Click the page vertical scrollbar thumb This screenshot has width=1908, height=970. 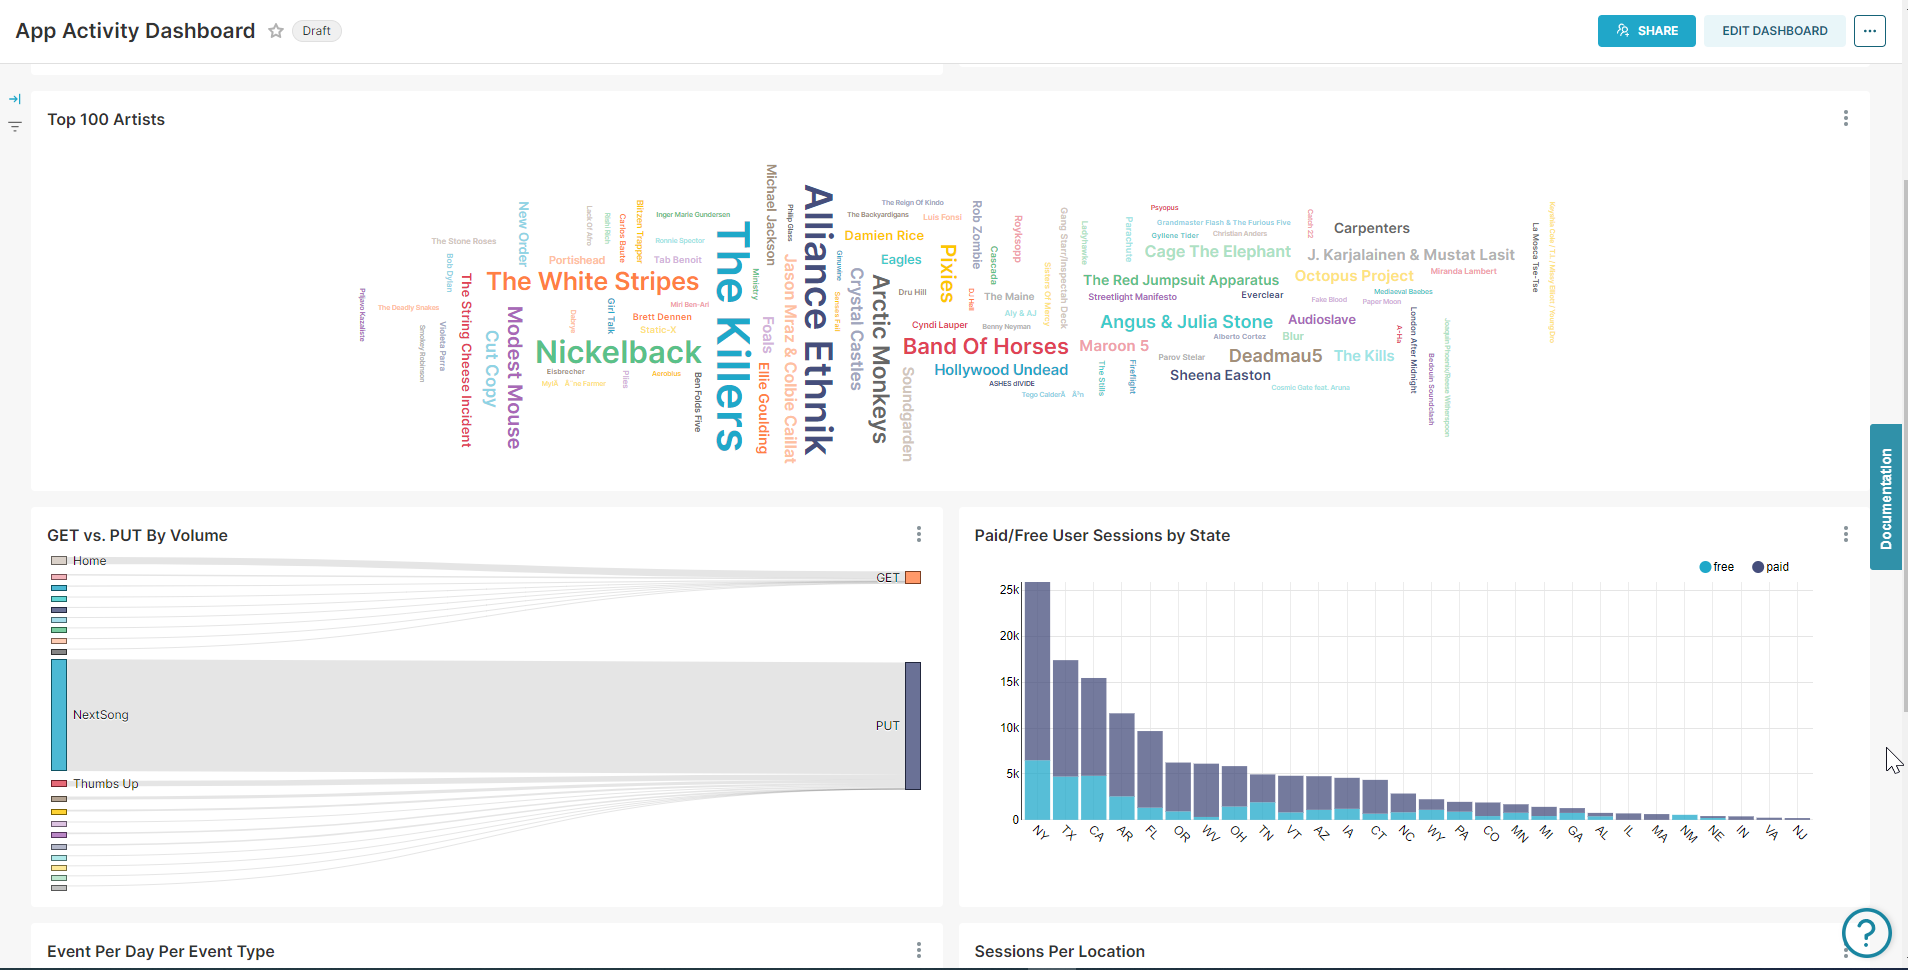(x=1904, y=445)
